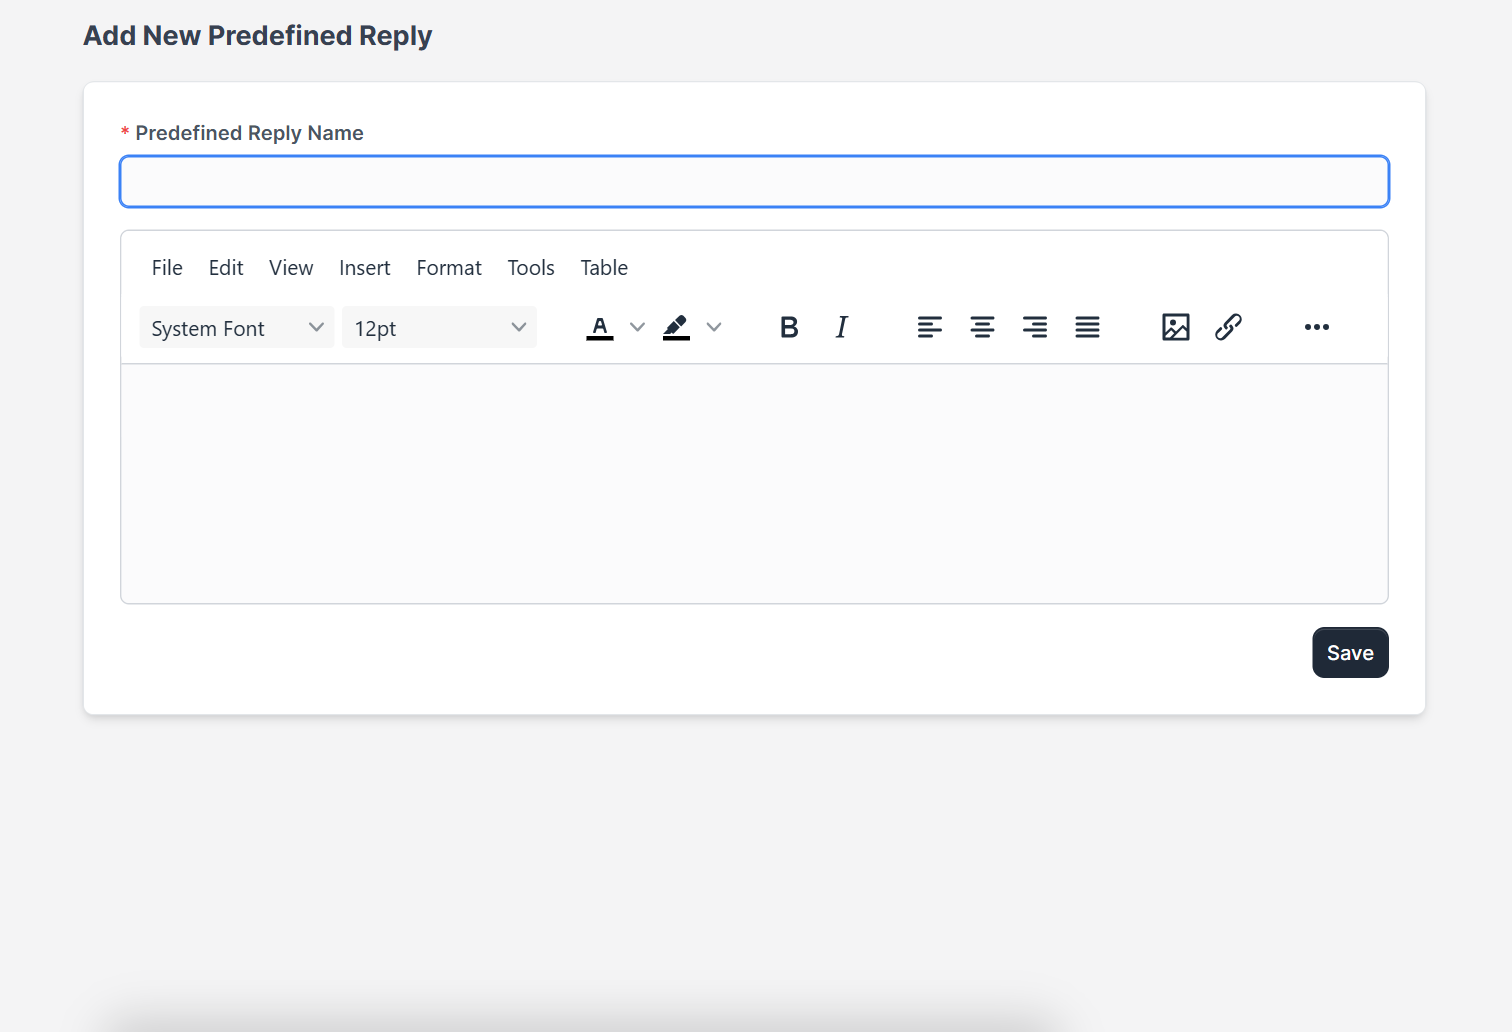This screenshot has height=1032, width=1512.
Task: Toggle italic formatting
Action: point(842,327)
